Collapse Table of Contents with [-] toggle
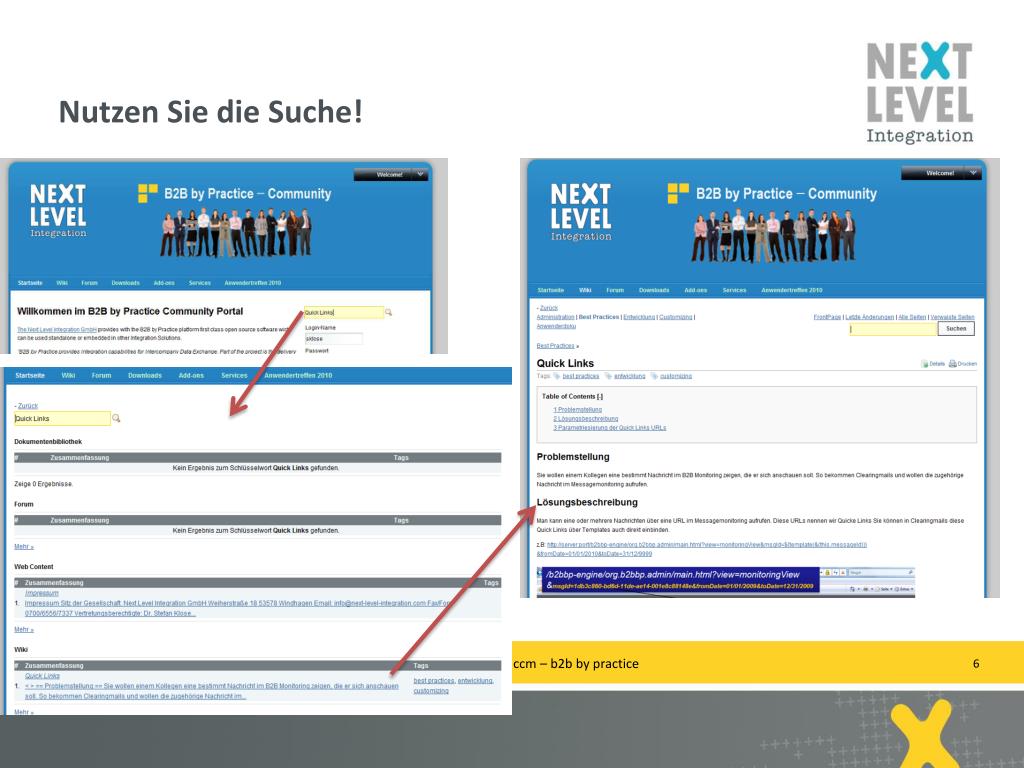 (600, 396)
